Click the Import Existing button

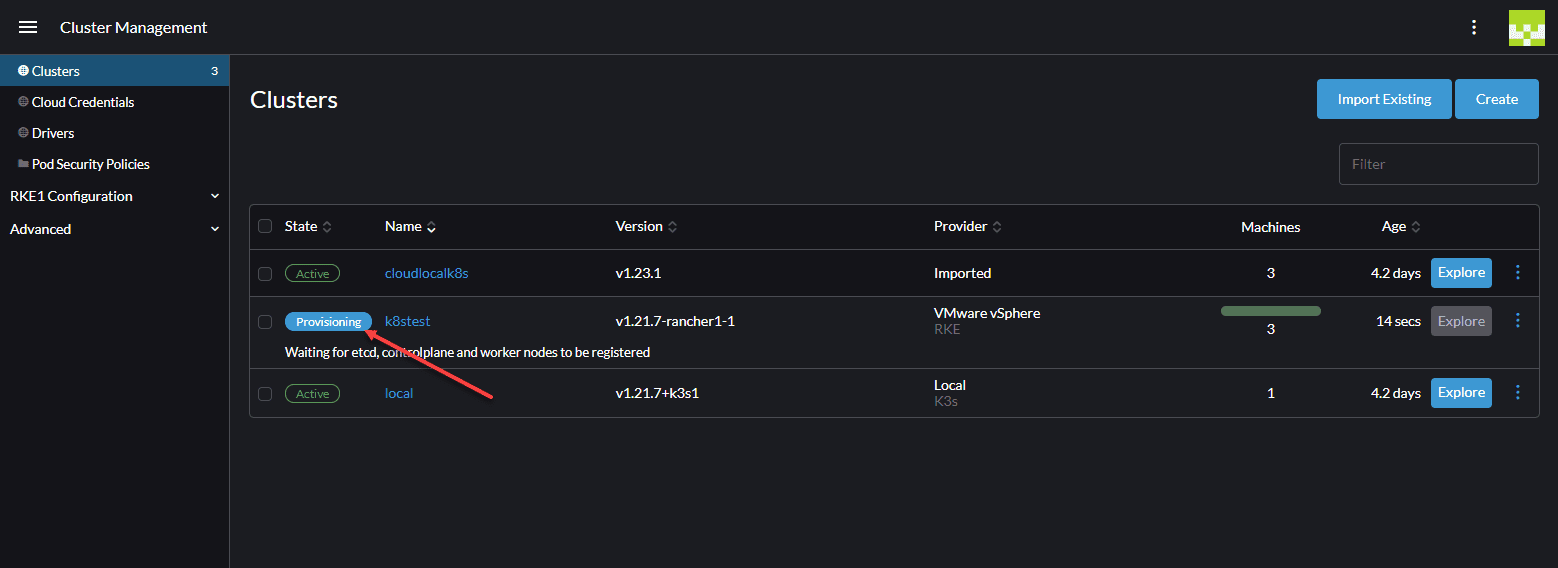1383,99
